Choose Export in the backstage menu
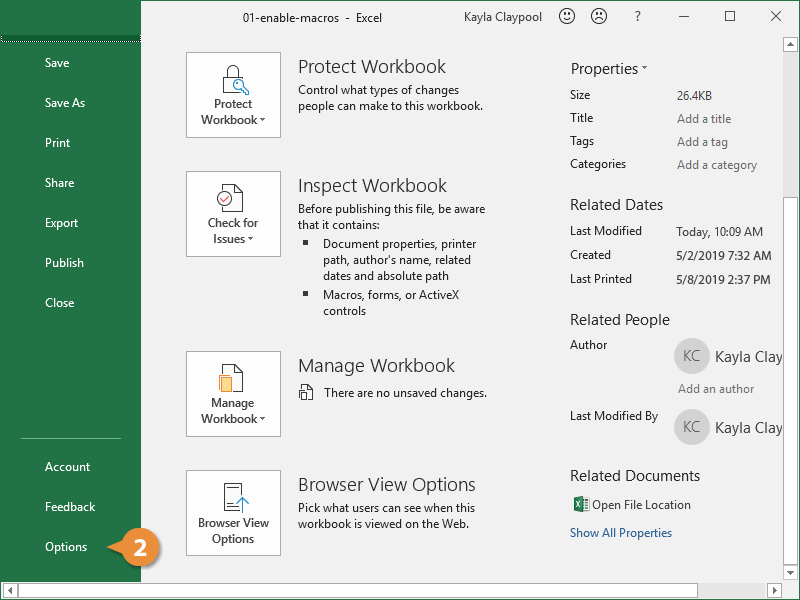800x600 pixels. pyautogui.click(x=61, y=223)
